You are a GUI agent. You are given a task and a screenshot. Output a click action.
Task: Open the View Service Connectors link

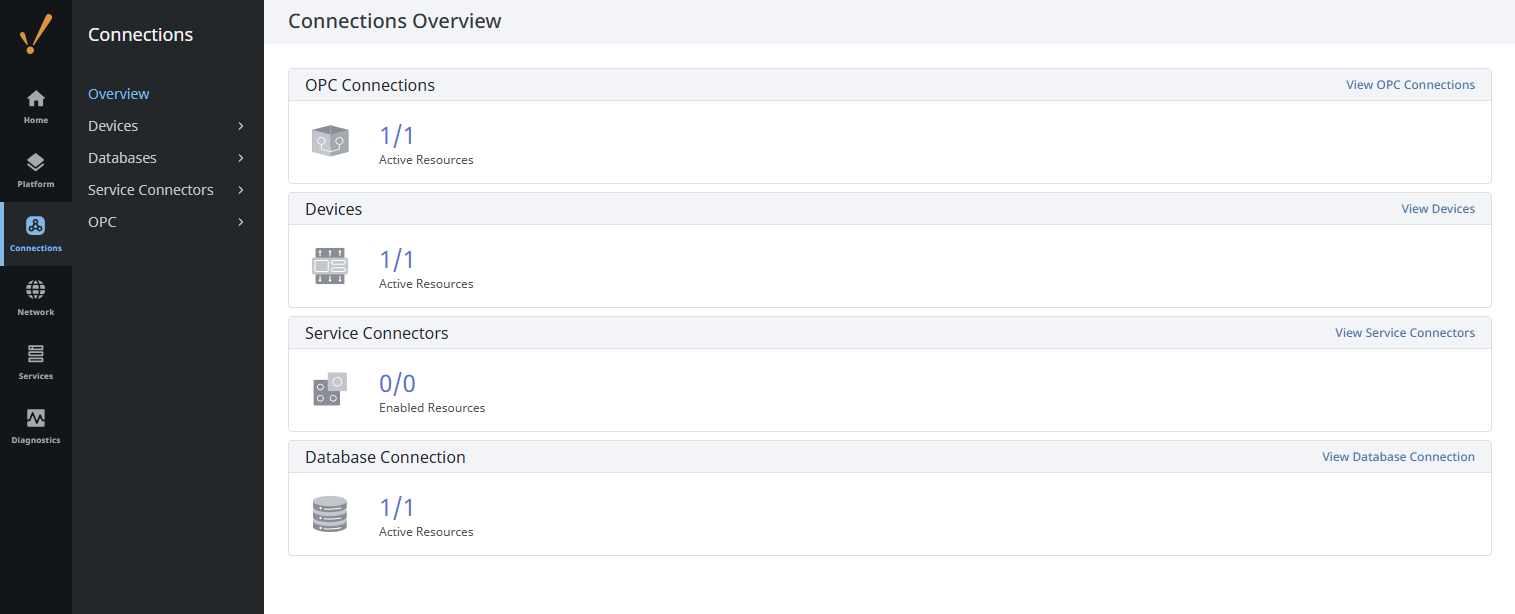[x=1404, y=333]
